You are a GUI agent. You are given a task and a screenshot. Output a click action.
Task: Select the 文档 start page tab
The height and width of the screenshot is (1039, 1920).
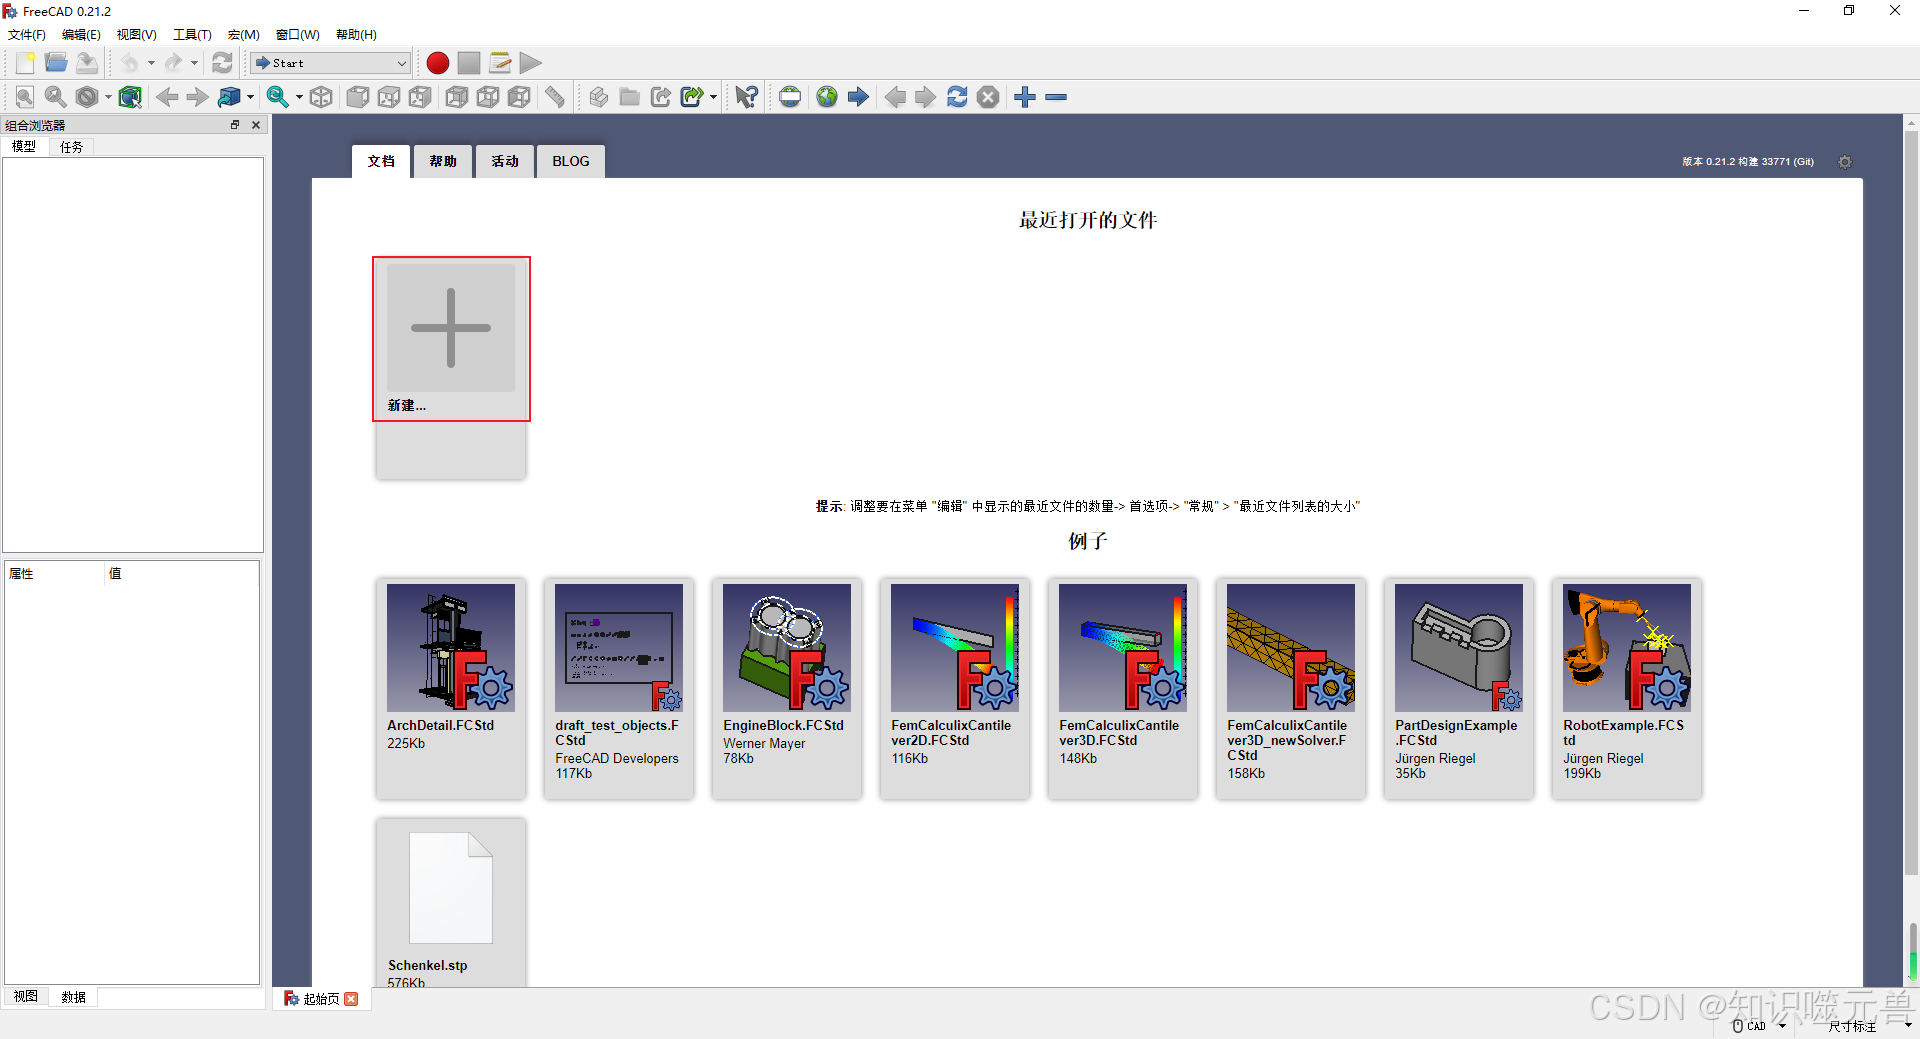(x=381, y=161)
